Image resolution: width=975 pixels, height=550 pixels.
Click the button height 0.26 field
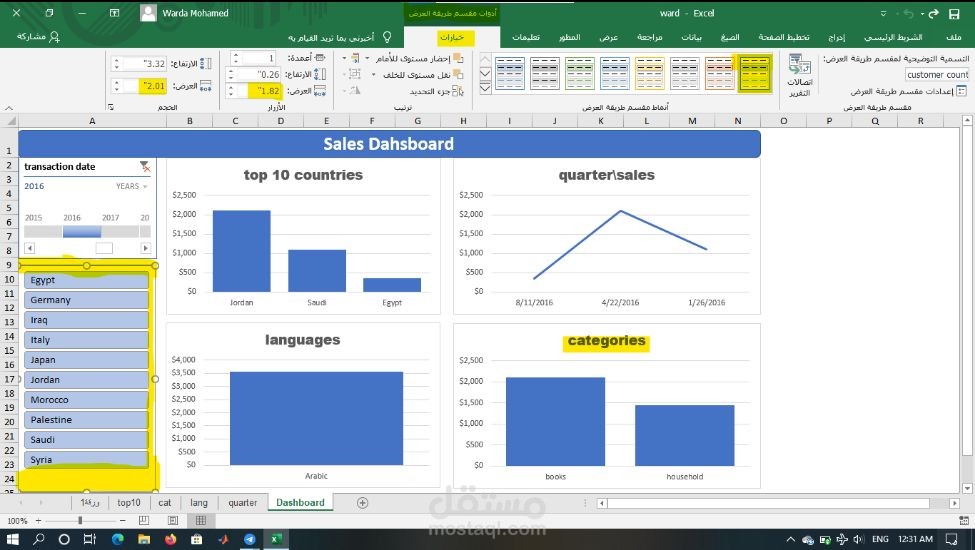(259, 75)
